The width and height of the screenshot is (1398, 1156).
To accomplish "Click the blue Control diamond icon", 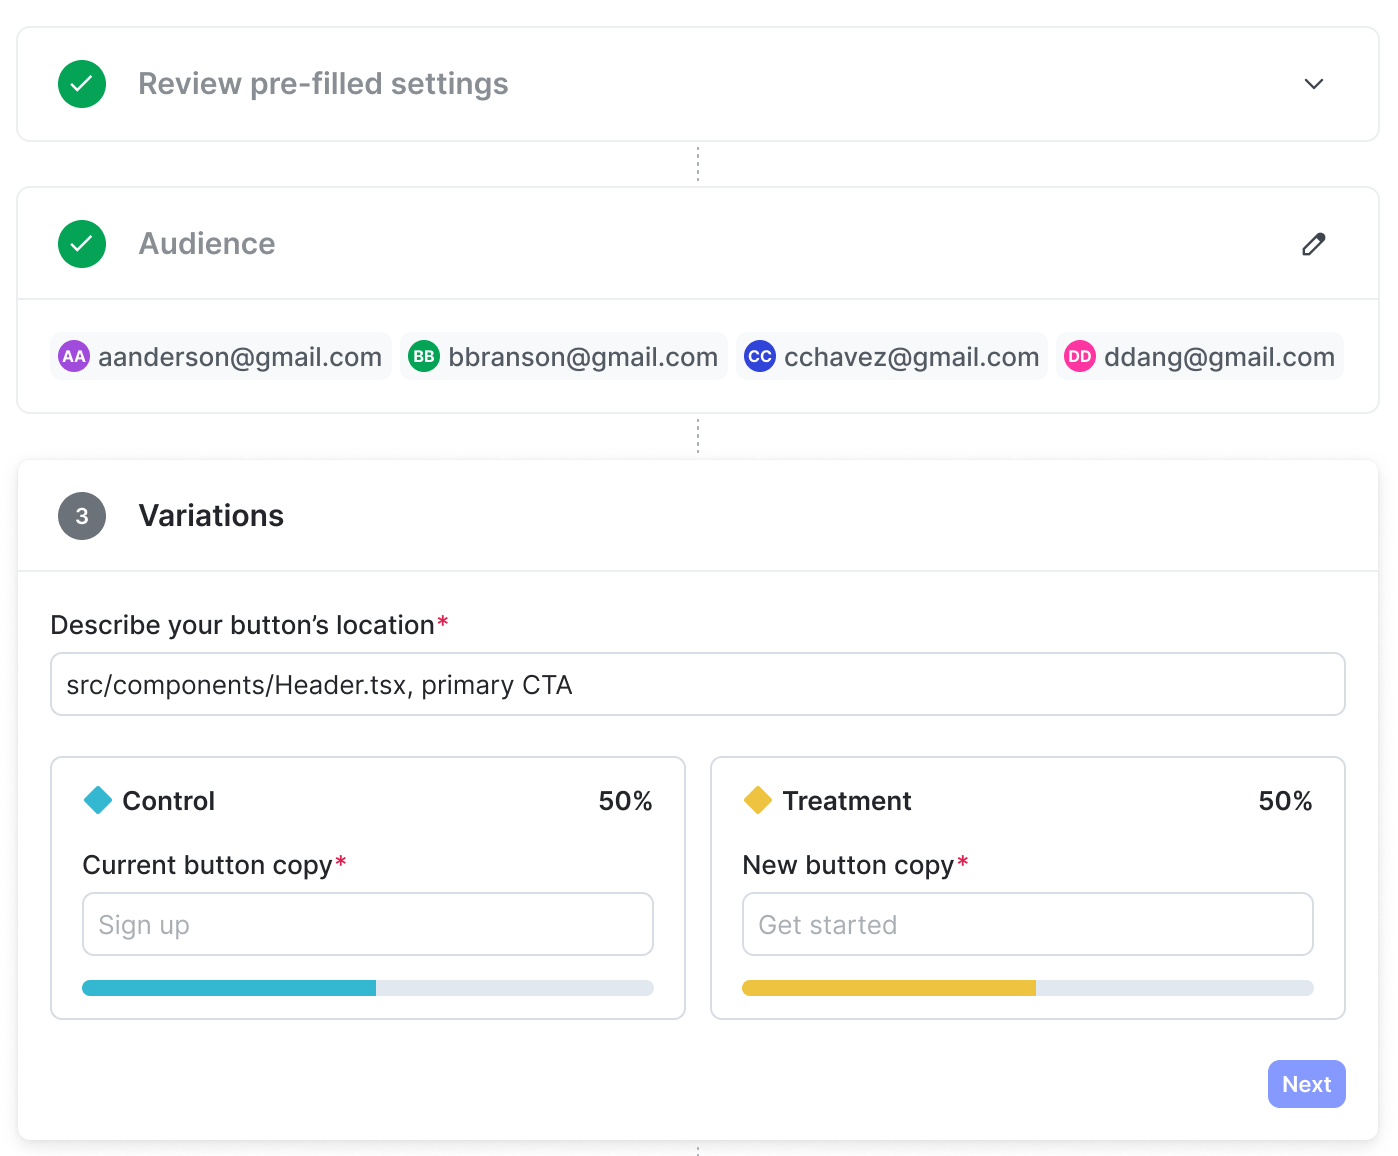I will (98, 800).
